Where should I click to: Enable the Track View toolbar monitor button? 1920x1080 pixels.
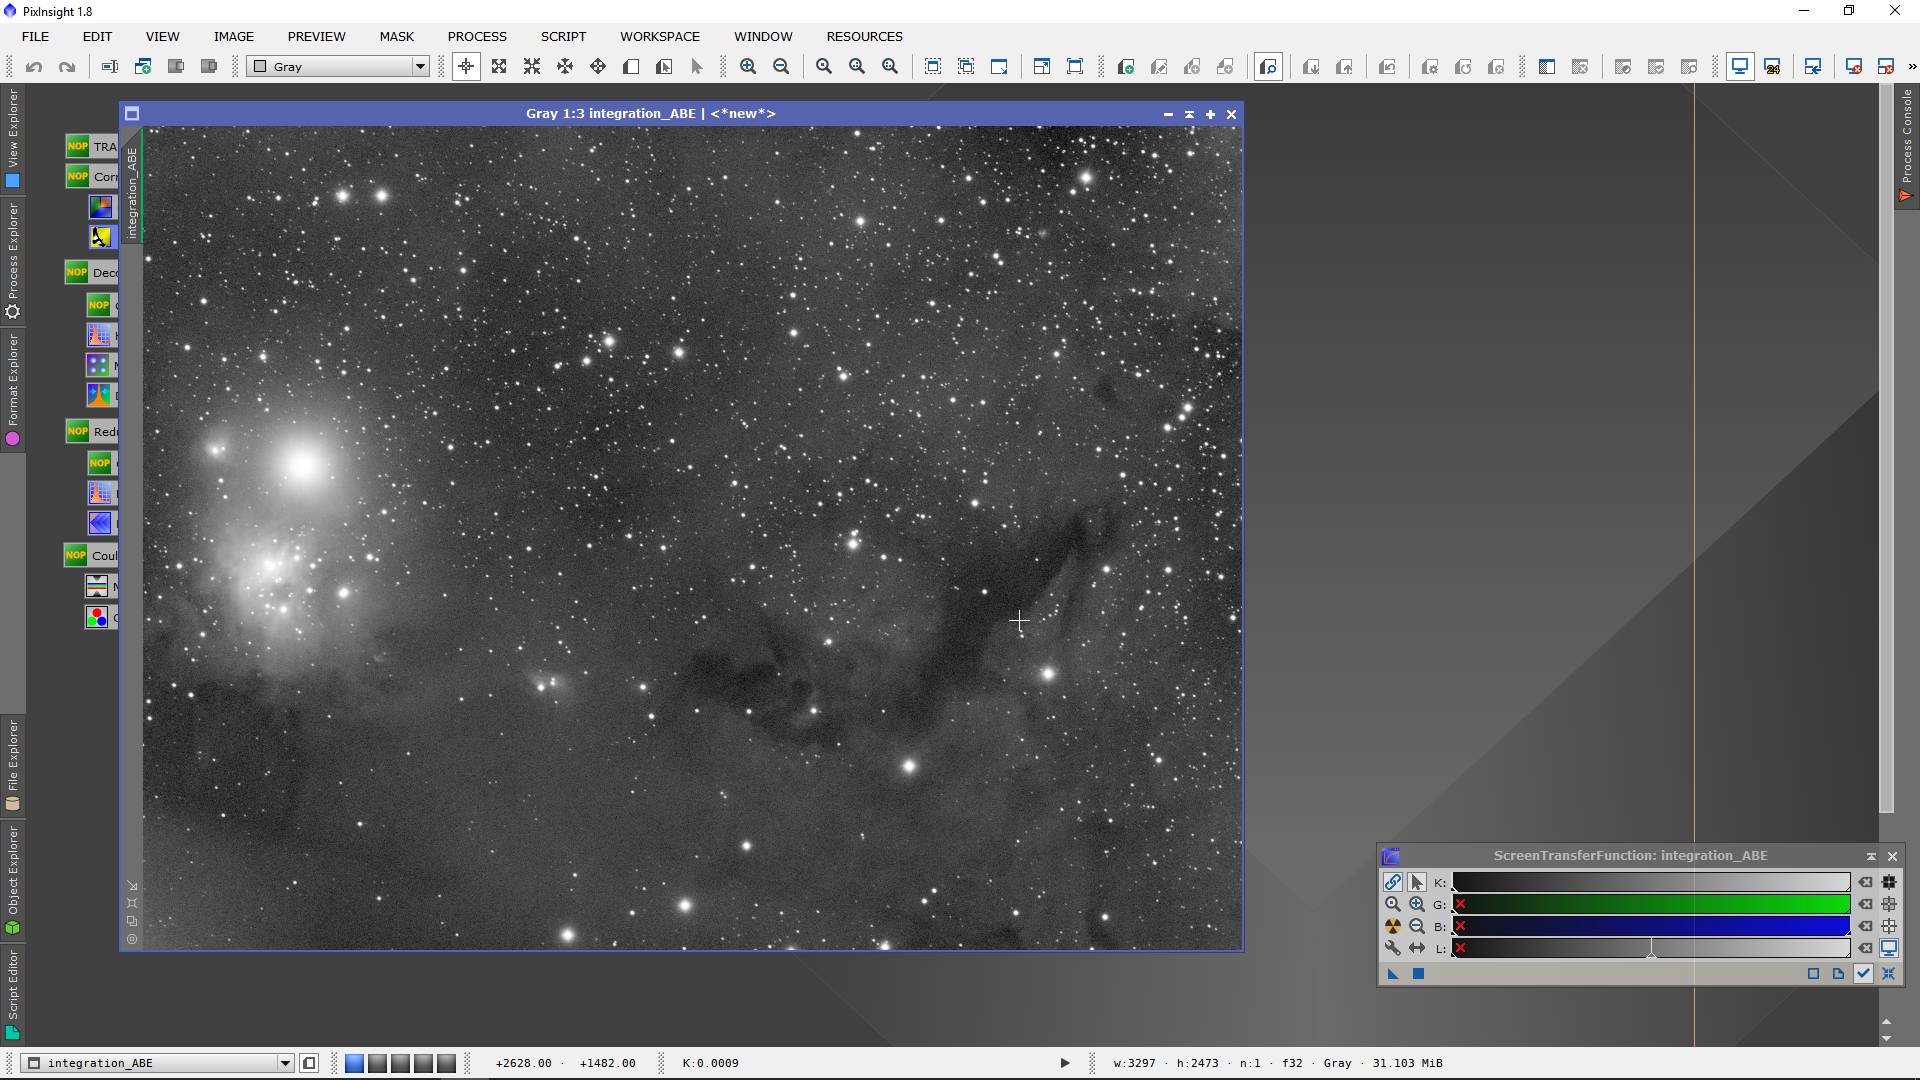coord(1740,67)
